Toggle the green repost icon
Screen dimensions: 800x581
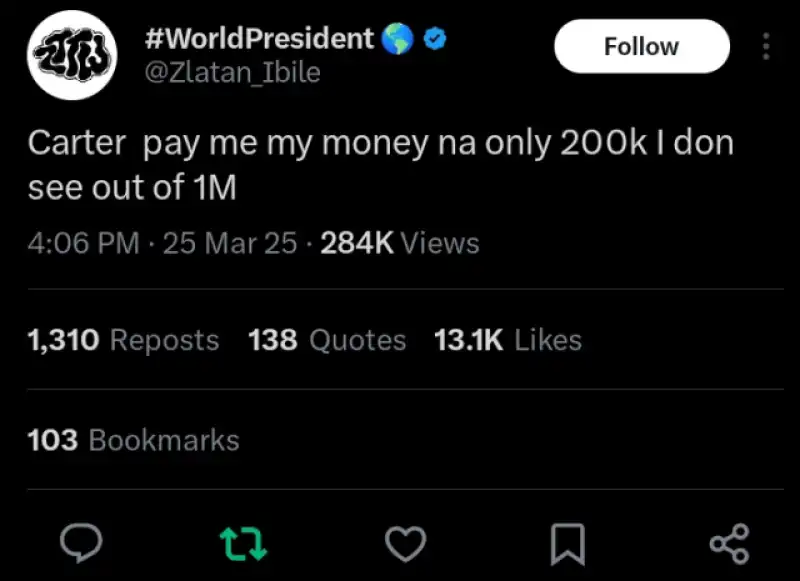243,543
